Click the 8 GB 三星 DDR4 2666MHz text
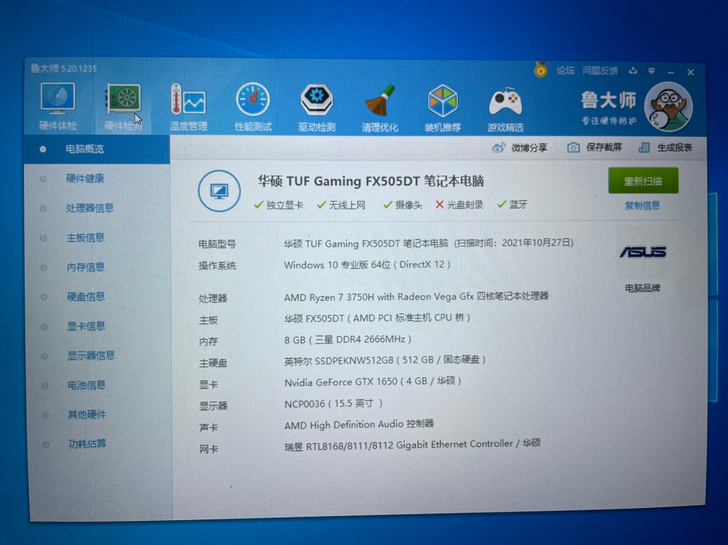This screenshot has height=545, width=728. tap(347, 339)
